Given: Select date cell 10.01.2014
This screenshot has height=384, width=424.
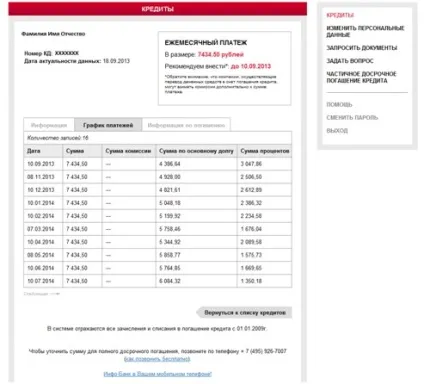Looking at the screenshot, I should coord(41,203).
